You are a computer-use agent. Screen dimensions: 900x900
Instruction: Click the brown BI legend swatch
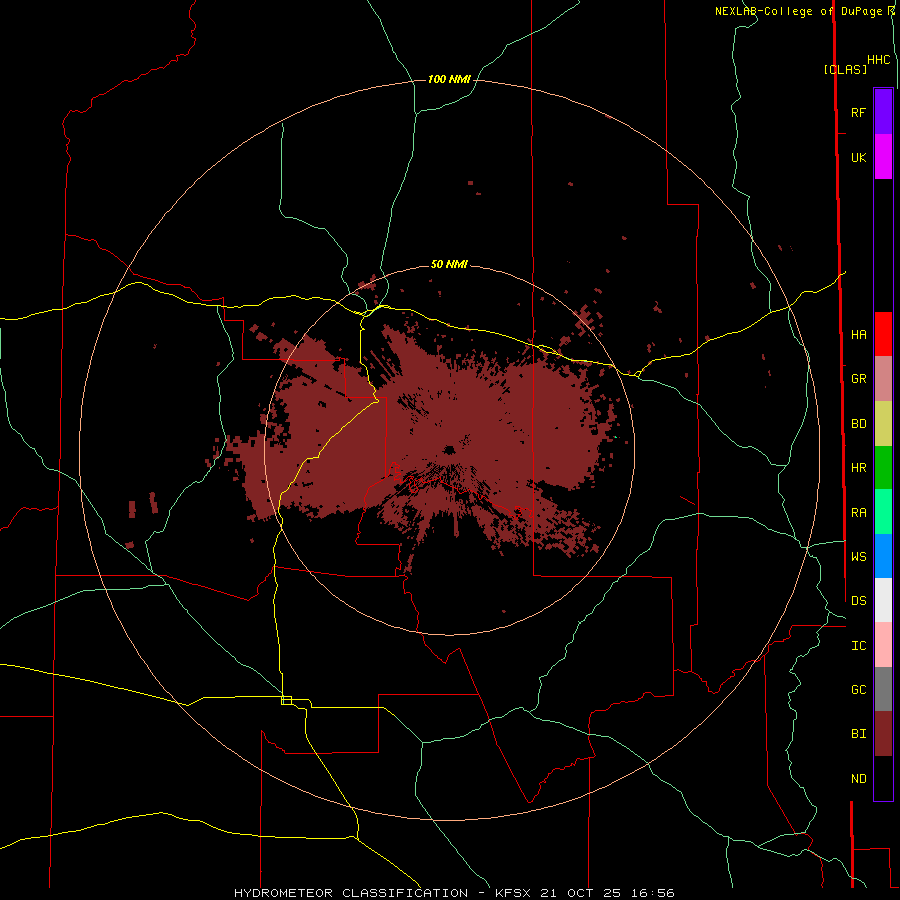point(883,734)
